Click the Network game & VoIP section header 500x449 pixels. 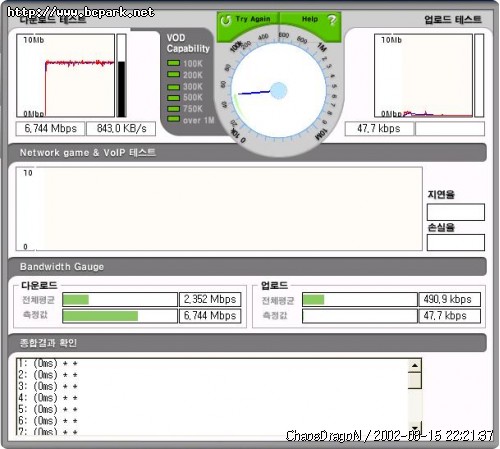tap(247, 153)
